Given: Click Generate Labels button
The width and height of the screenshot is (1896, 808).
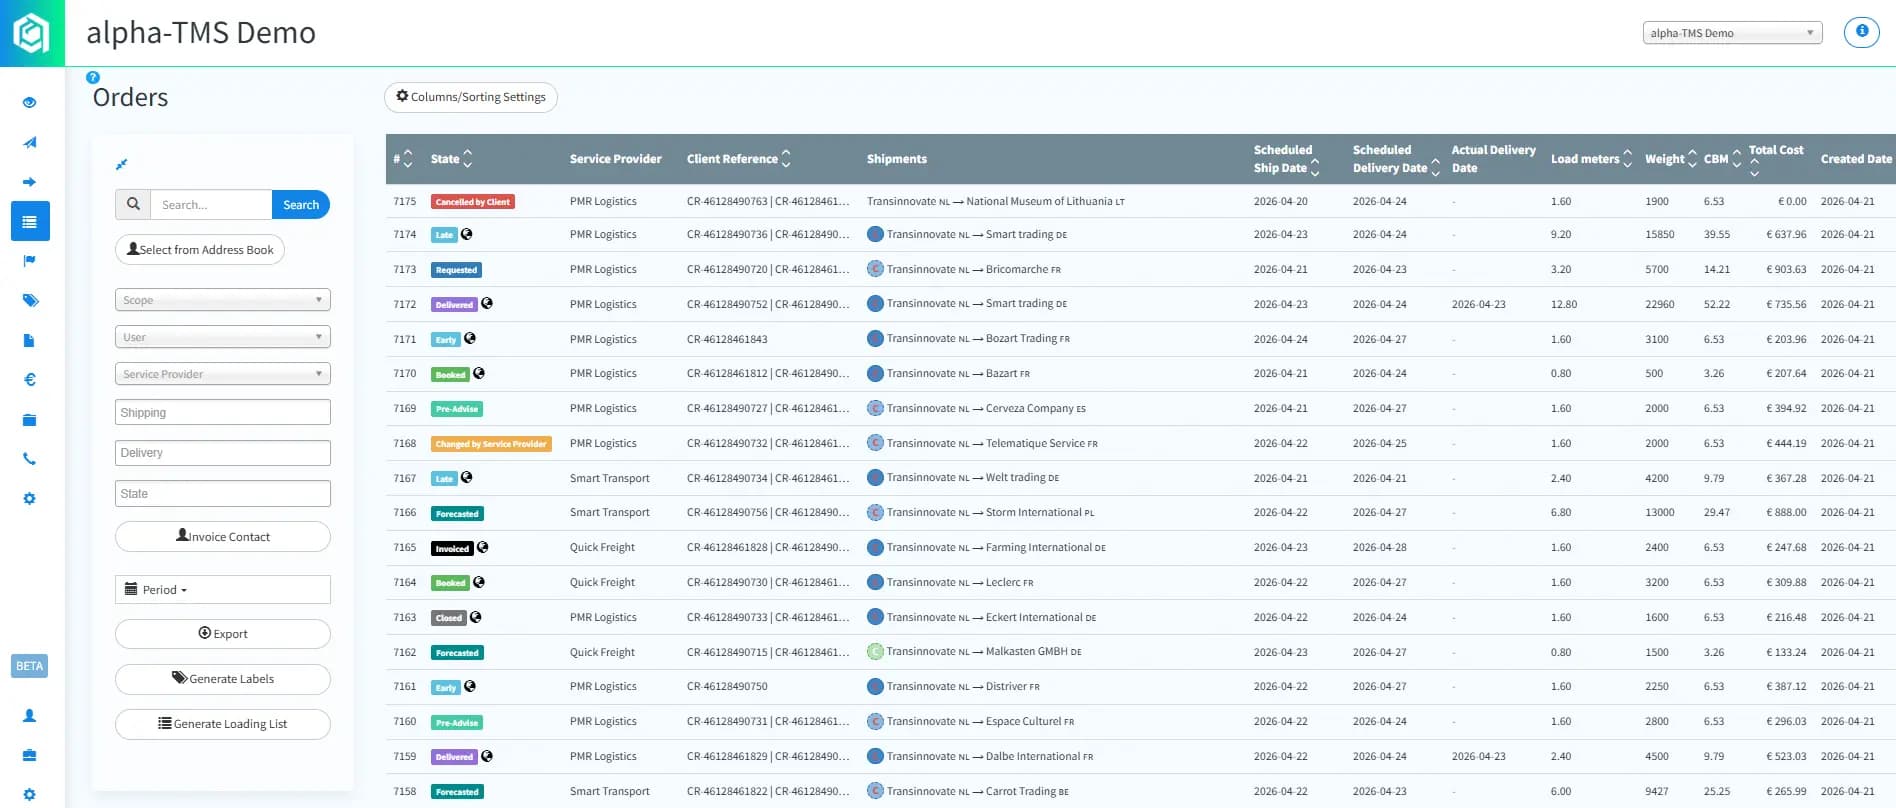Looking at the screenshot, I should point(223,679).
